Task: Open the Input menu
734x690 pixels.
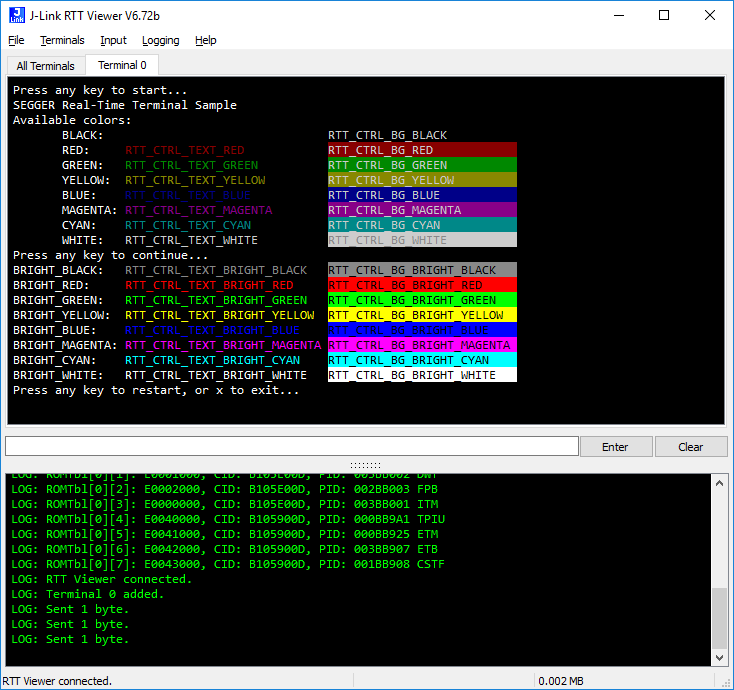Action: (113, 40)
